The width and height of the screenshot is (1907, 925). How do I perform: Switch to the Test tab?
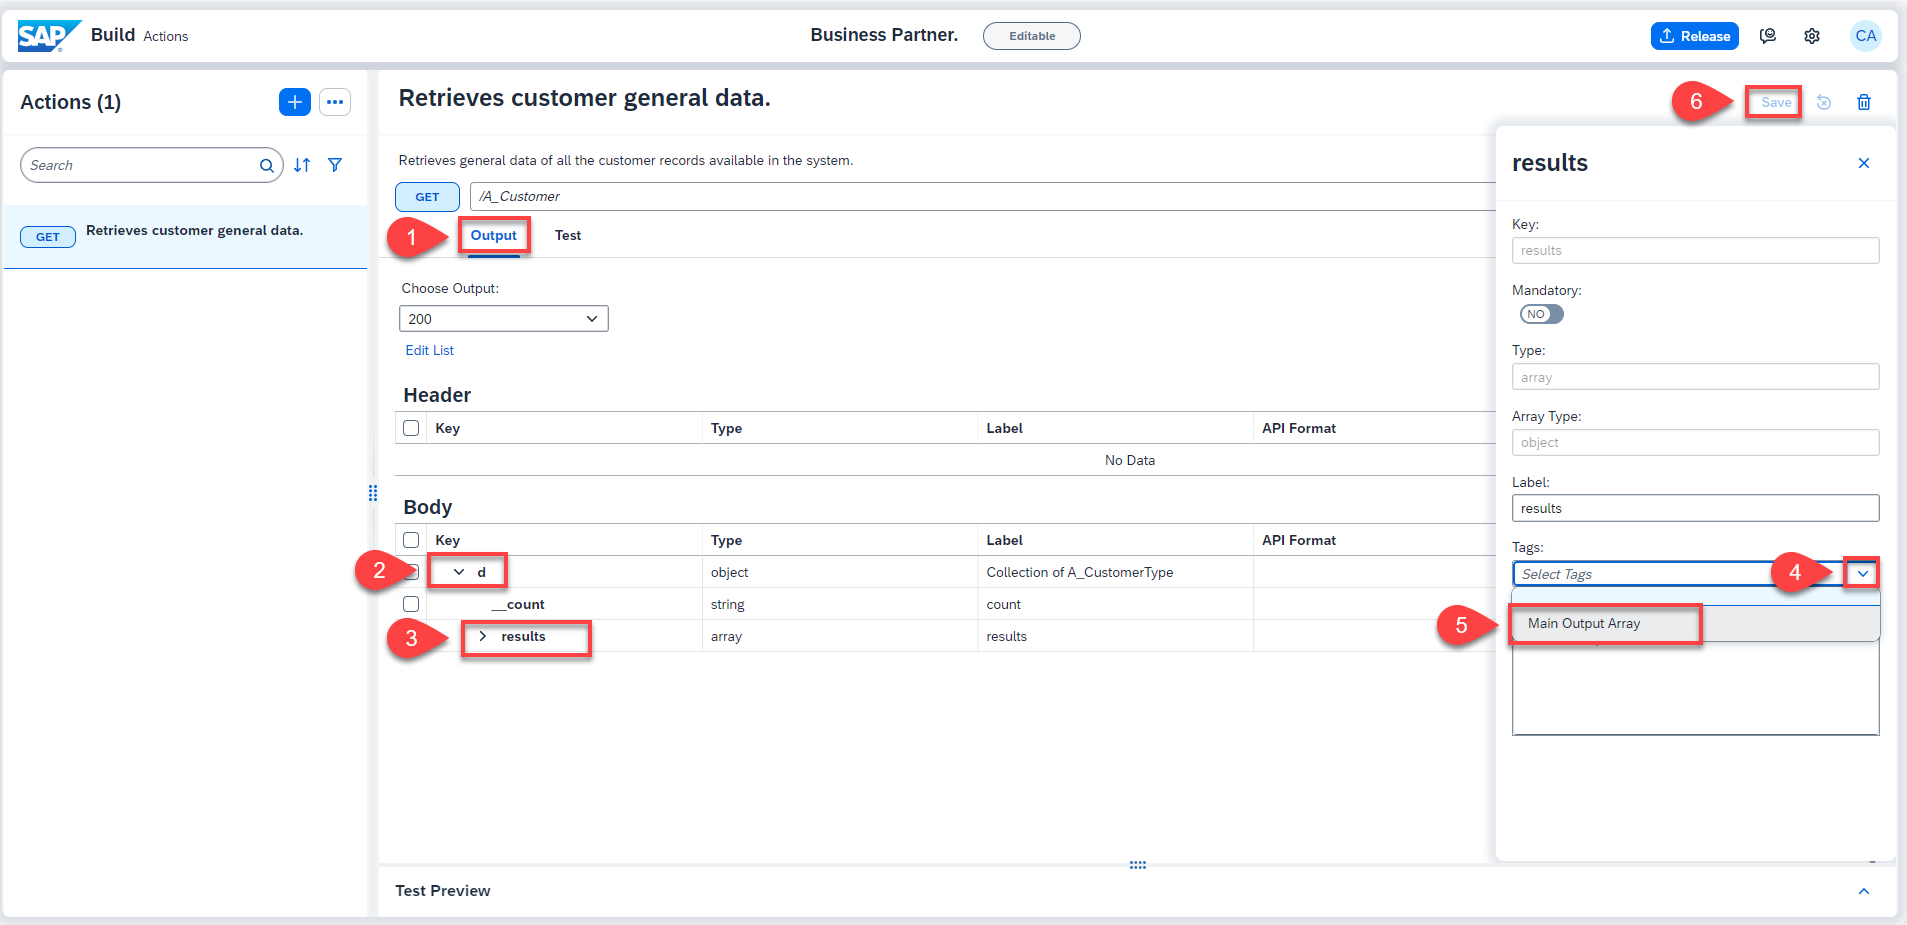pos(568,236)
